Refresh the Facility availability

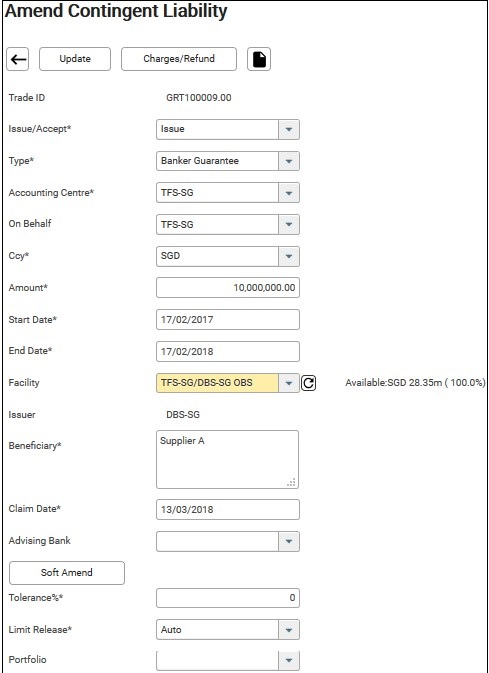pos(308,383)
